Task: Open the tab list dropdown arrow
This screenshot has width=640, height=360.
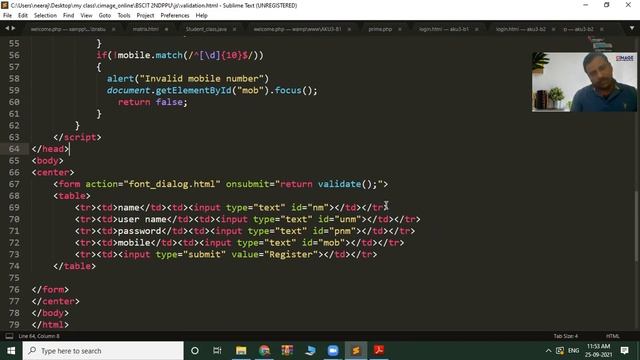Action: [632, 29]
